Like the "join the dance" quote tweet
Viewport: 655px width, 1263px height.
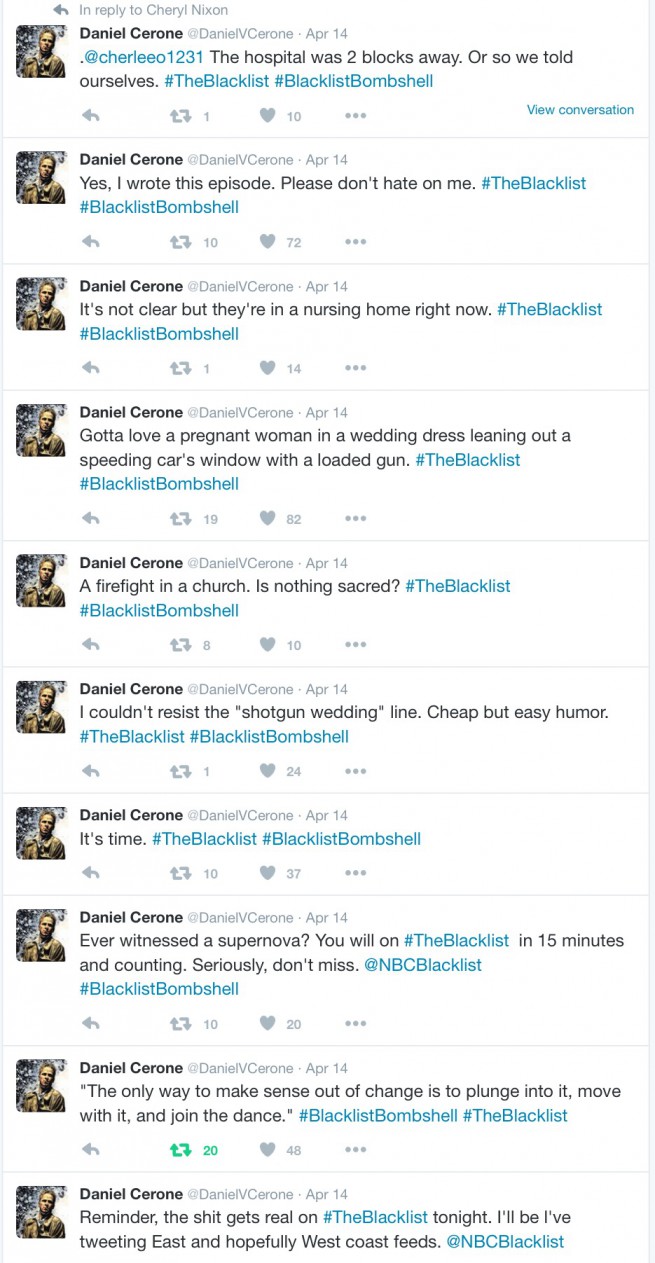(x=267, y=1150)
